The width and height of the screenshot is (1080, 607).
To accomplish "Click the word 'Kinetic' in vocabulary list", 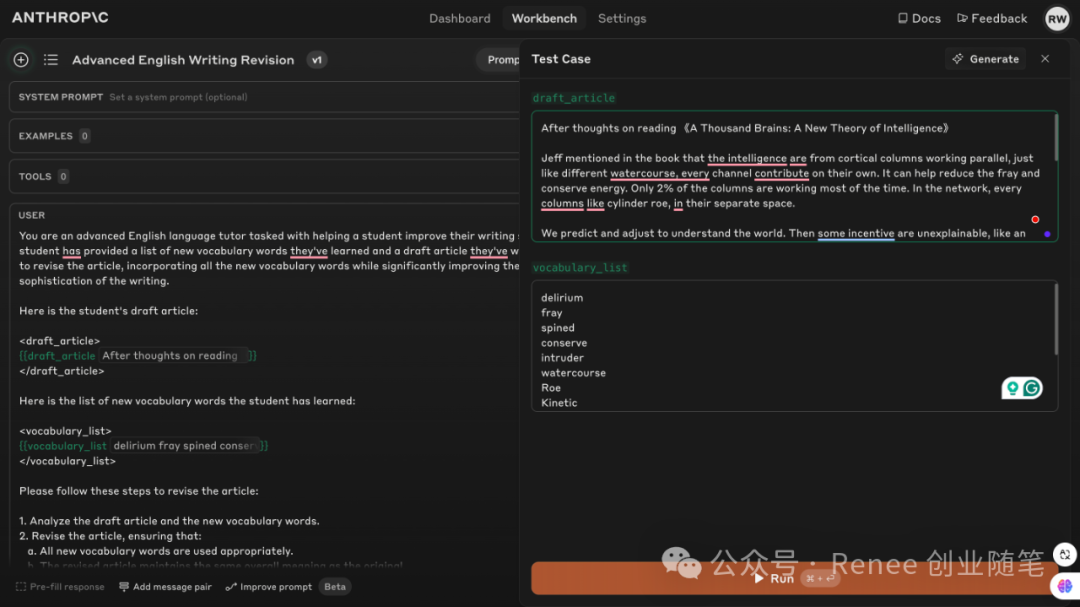I will tap(559, 403).
